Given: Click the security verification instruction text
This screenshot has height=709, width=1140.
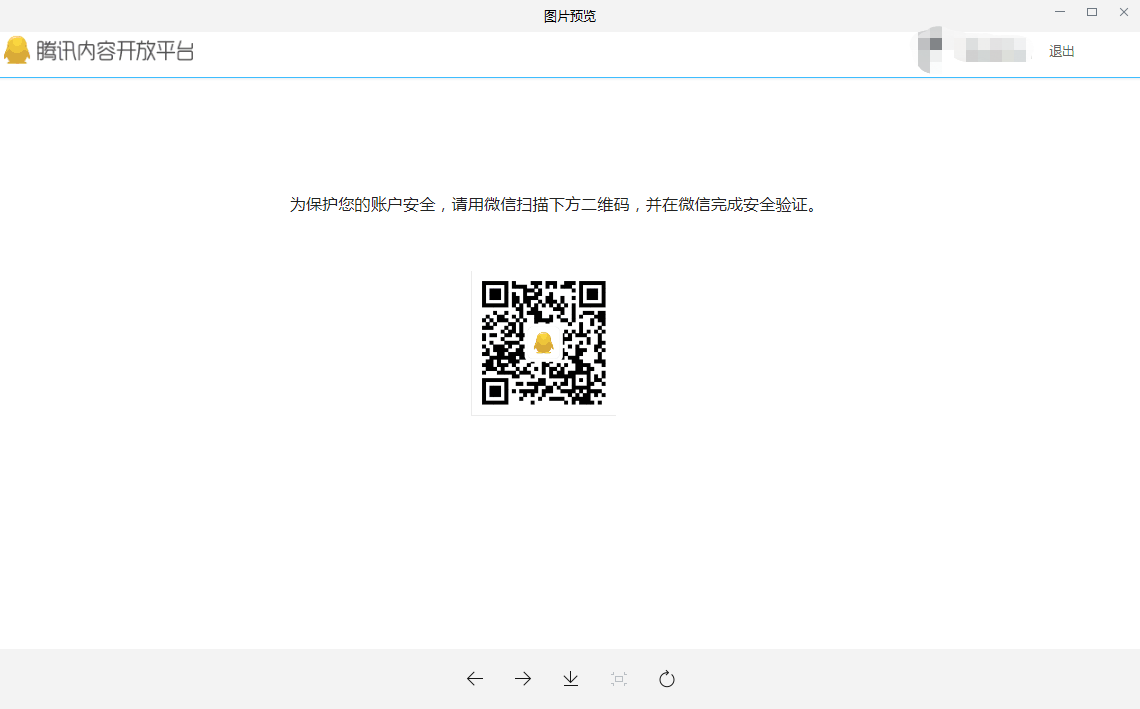Looking at the screenshot, I should 555,205.
